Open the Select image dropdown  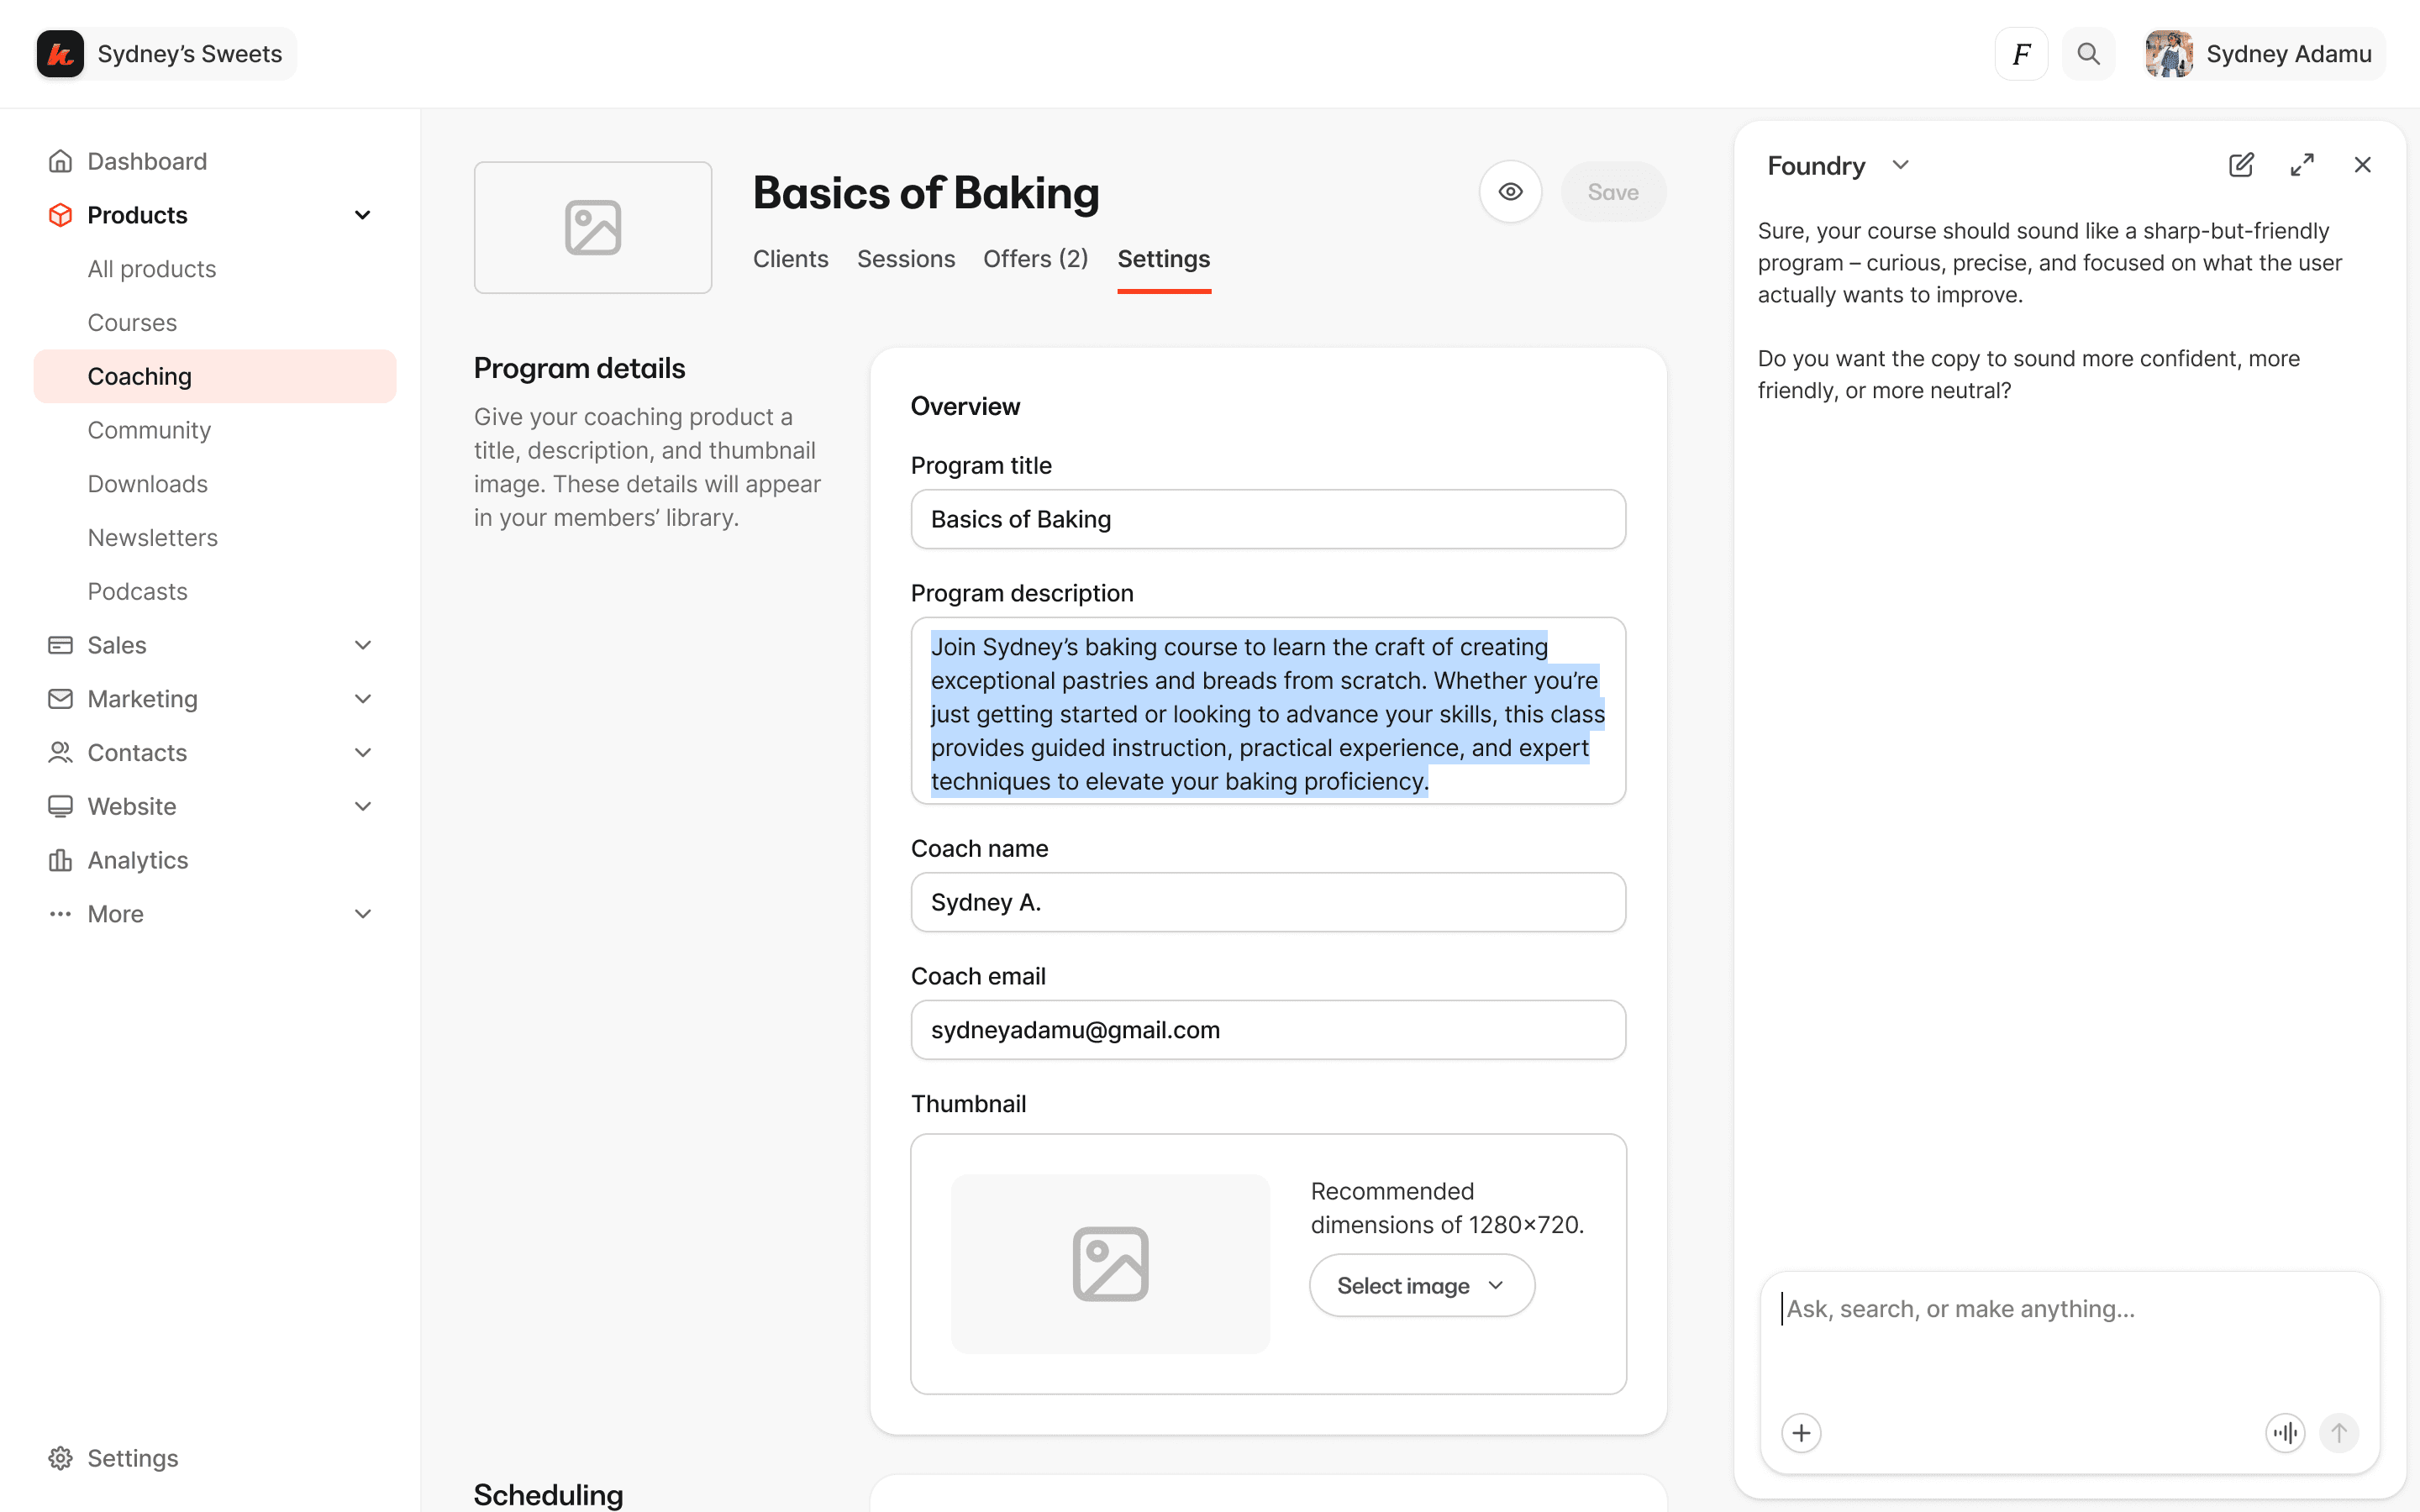click(x=1421, y=1286)
